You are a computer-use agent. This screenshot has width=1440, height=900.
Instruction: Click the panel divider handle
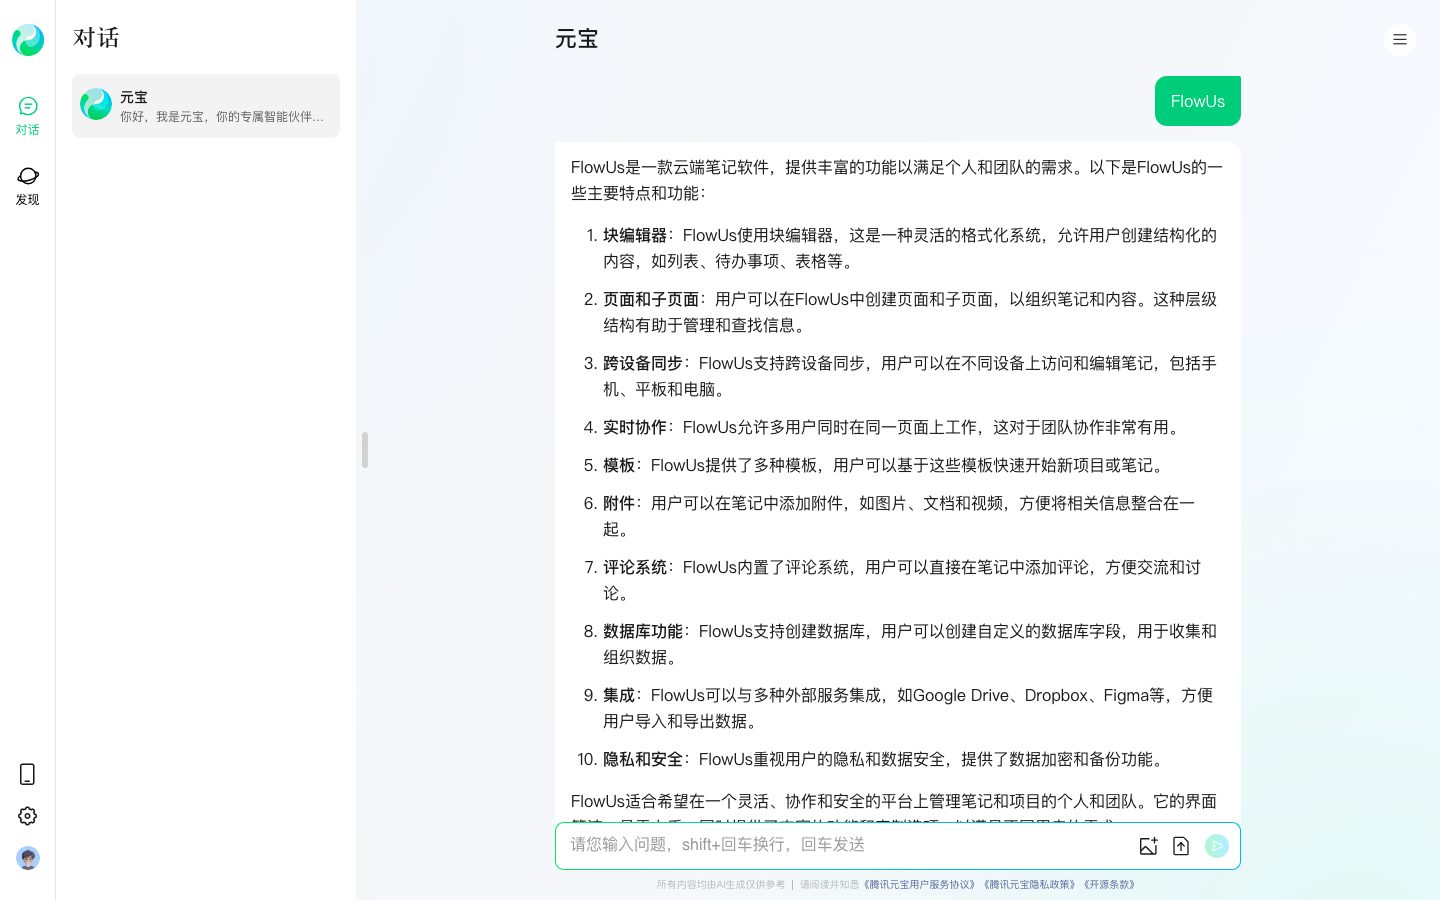[x=365, y=450]
